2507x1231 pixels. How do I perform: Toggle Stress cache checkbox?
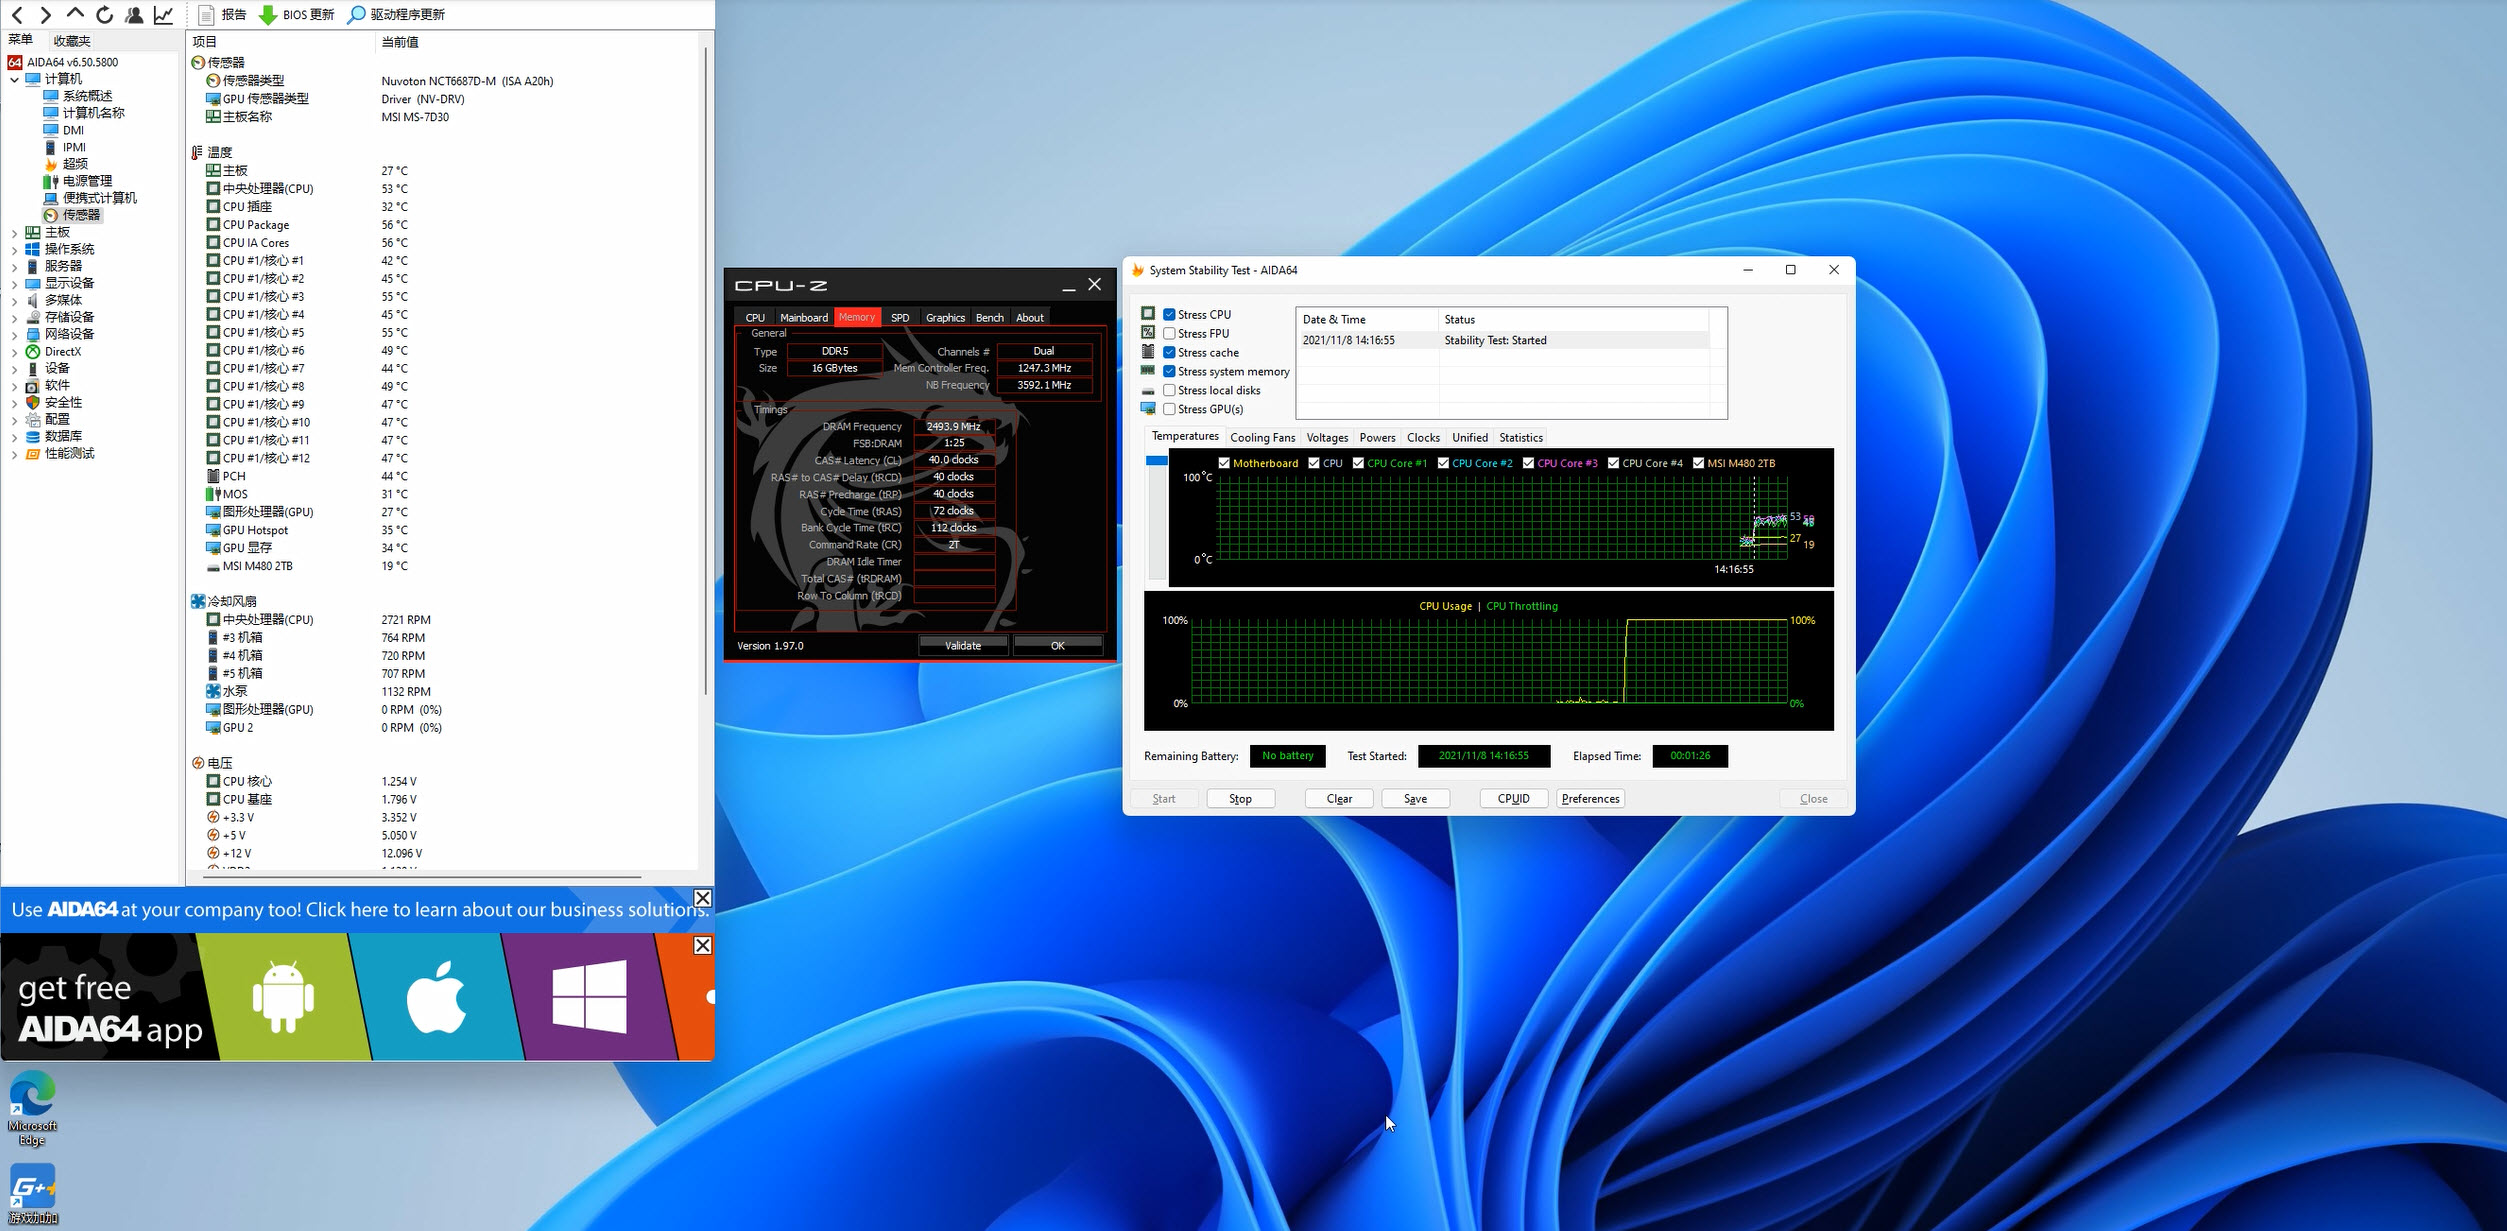pos(1169,352)
